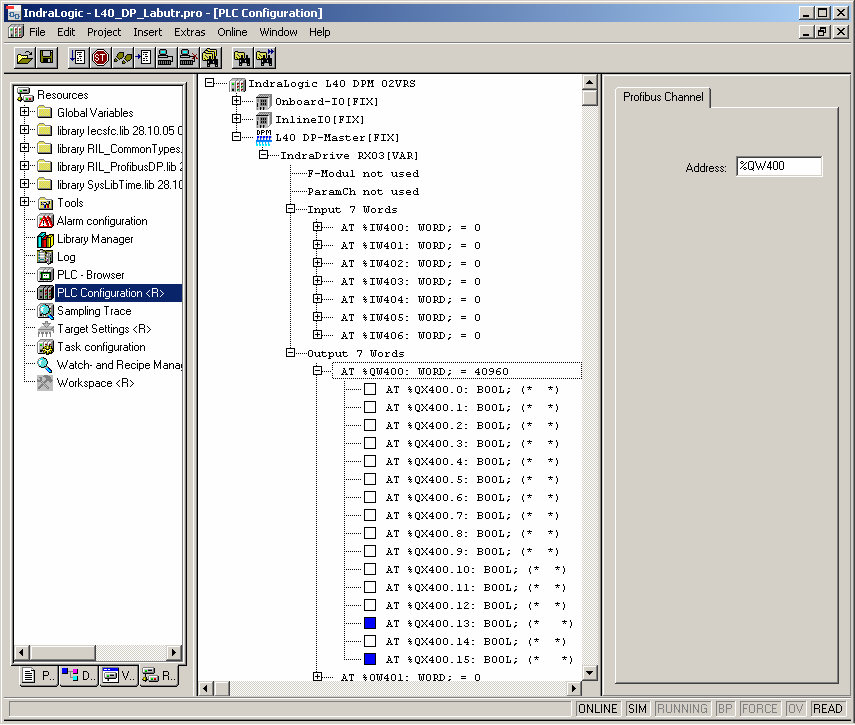This screenshot has height=725, width=855.
Task: Toggle the %QX400.11 output bit
Action: tap(370, 587)
